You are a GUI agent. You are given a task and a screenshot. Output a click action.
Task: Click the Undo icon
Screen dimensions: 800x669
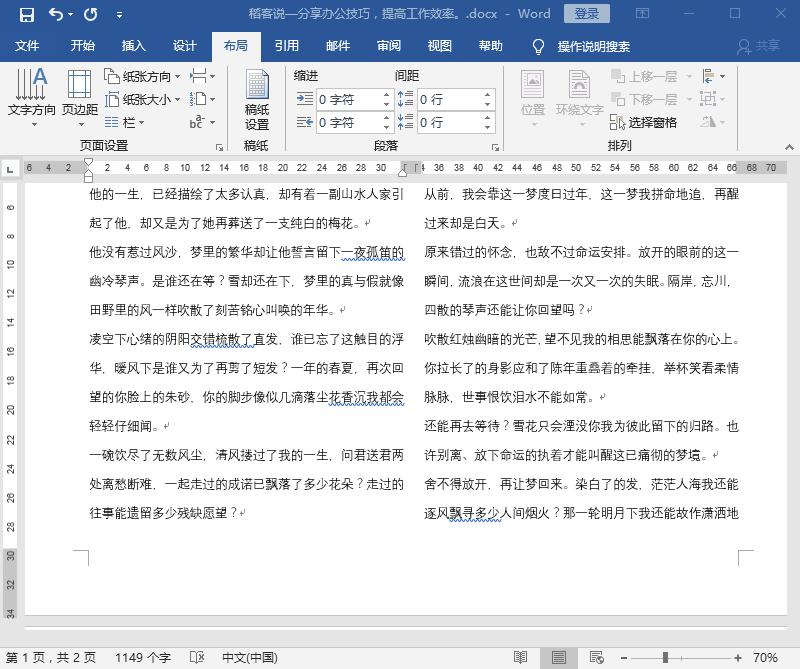tap(58, 12)
